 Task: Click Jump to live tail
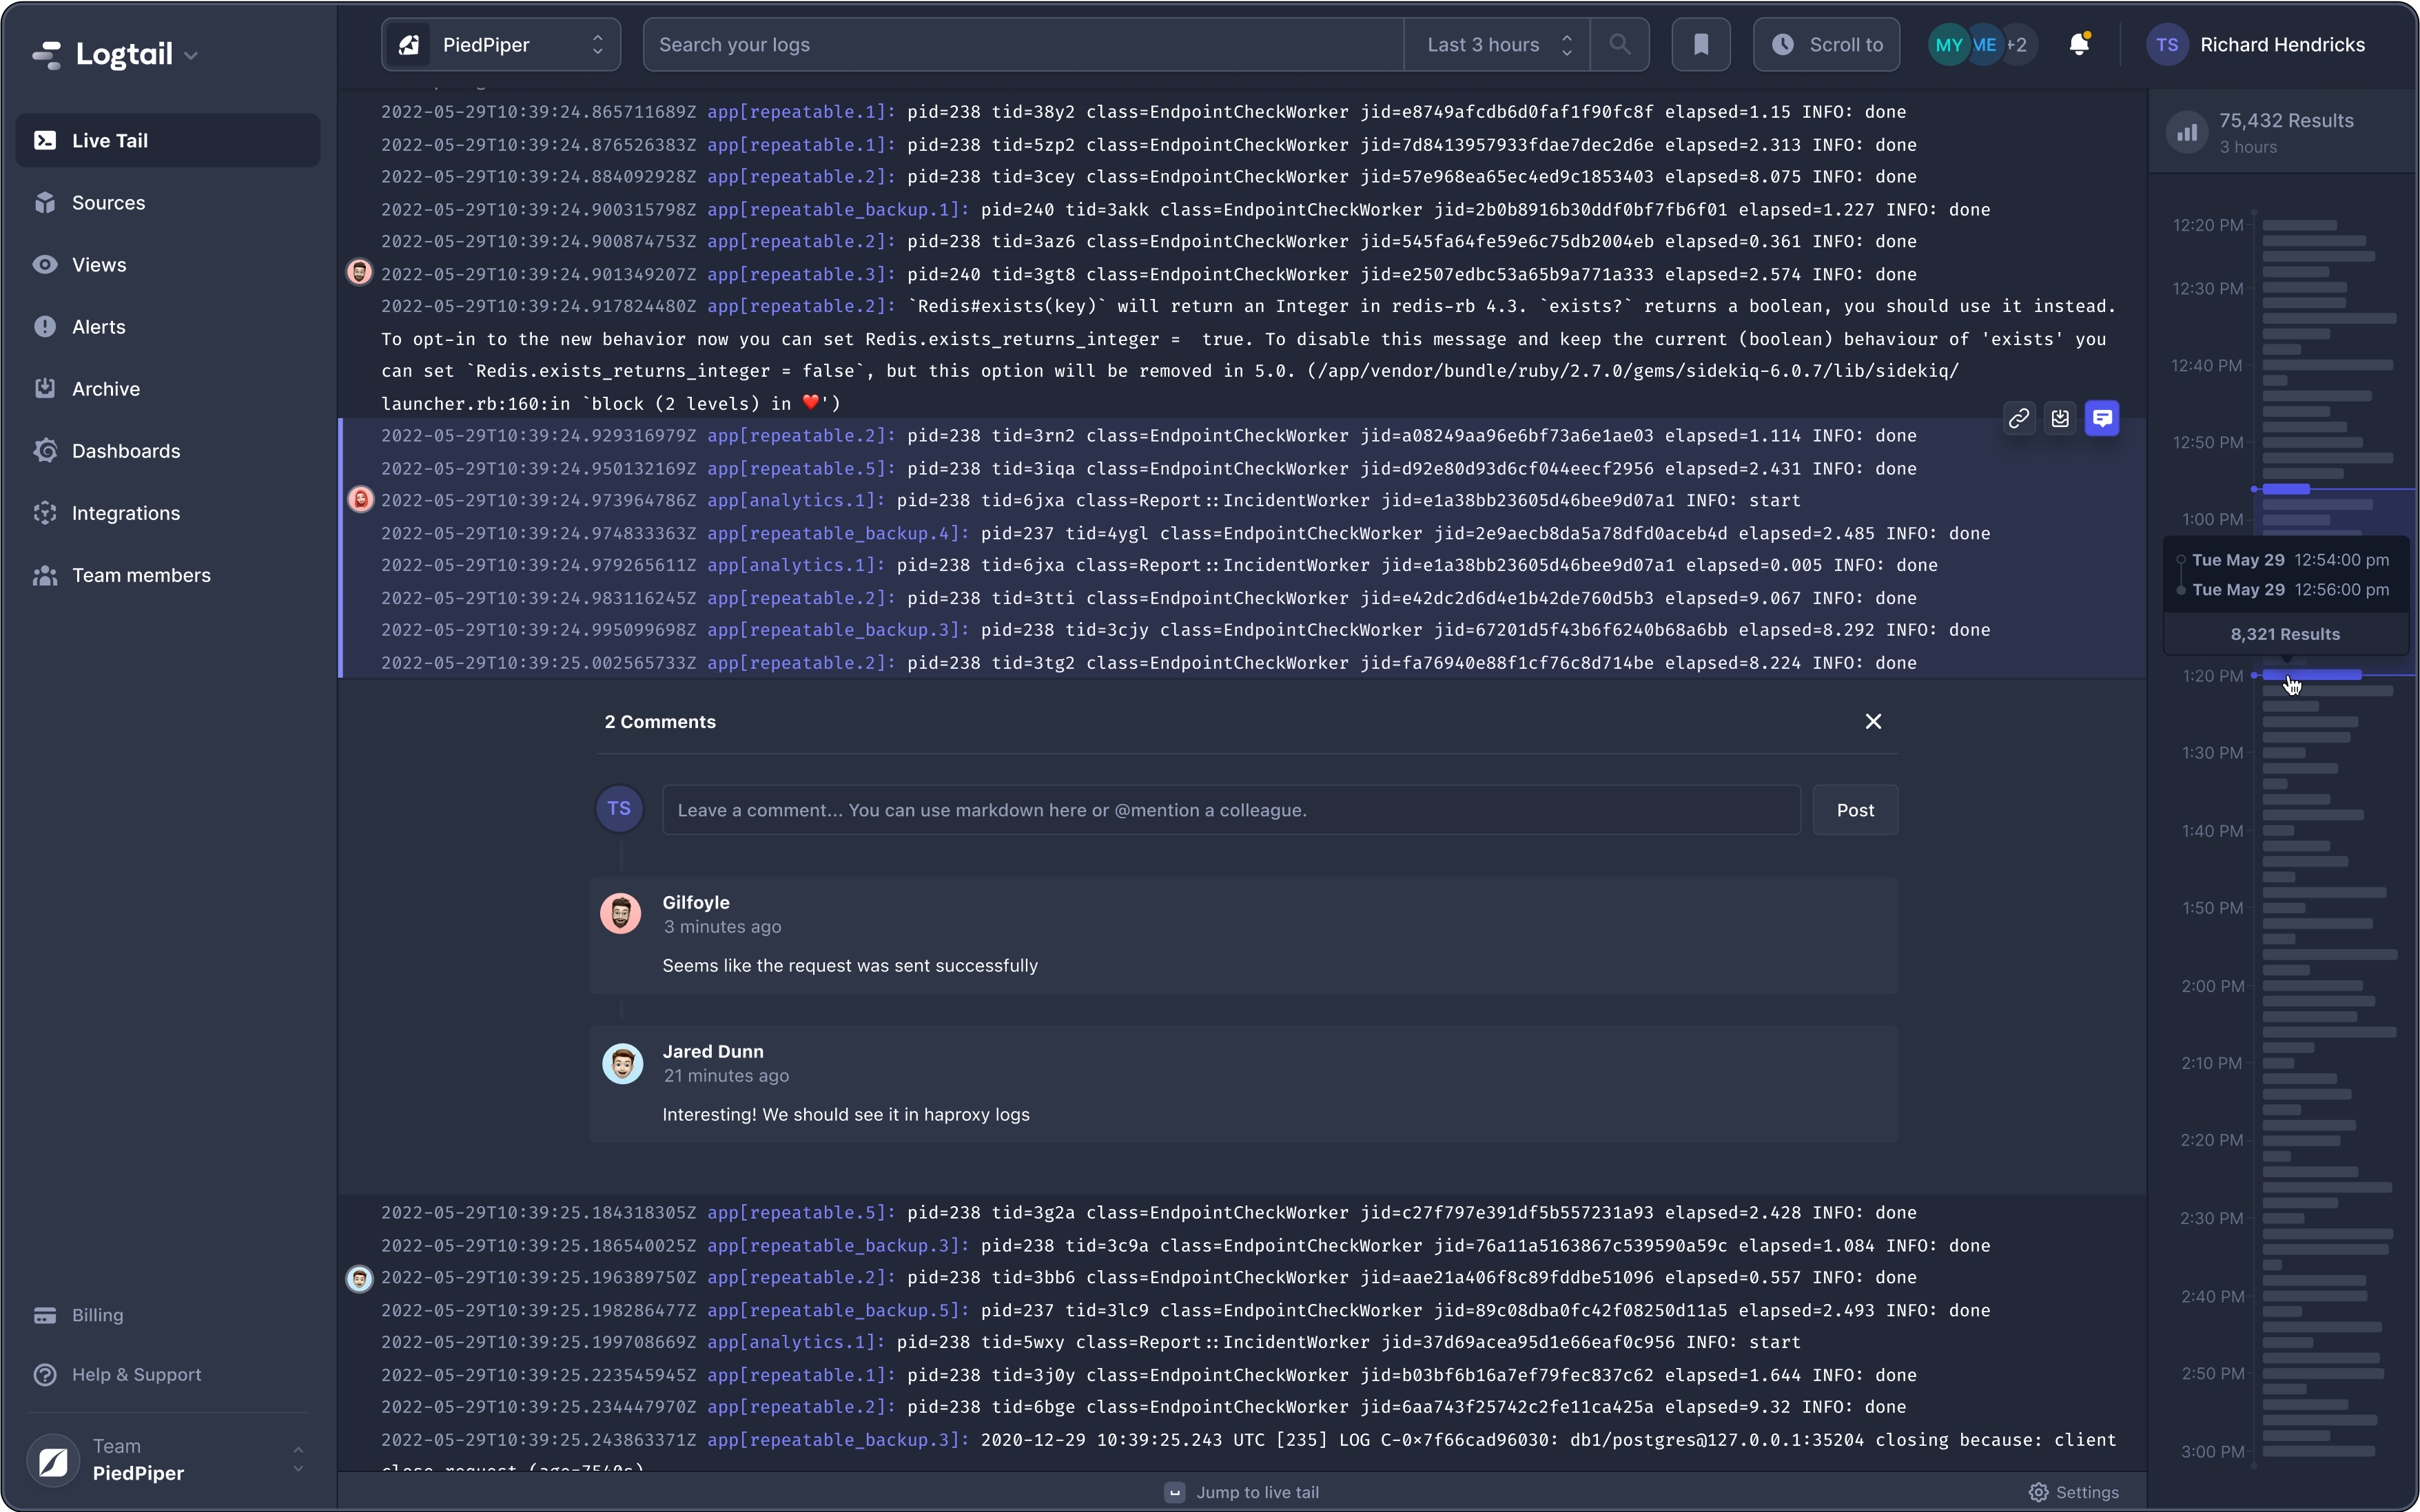coord(1242,1492)
